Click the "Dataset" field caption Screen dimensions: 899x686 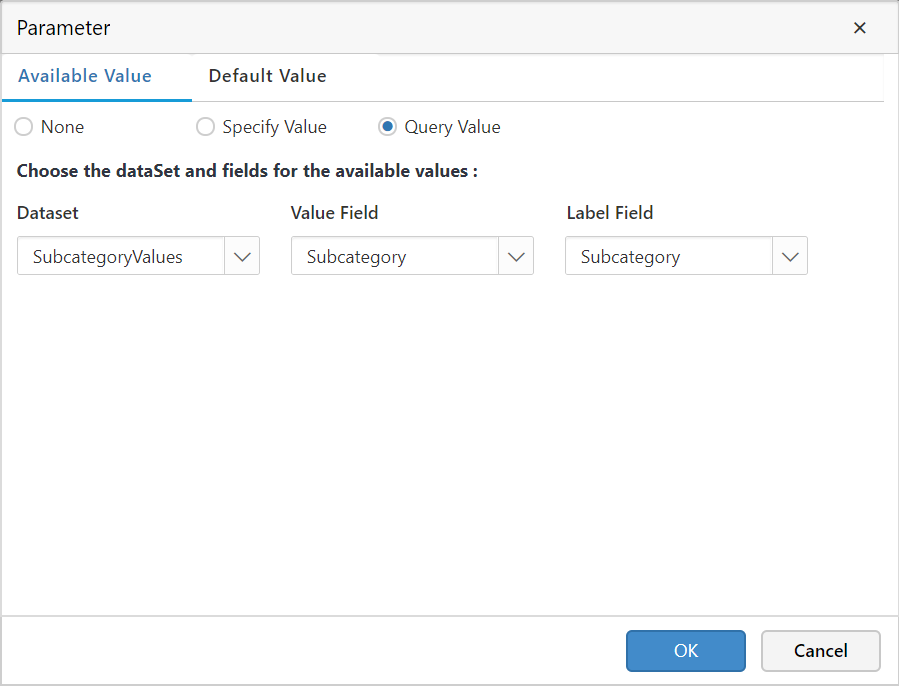point(47,212)
